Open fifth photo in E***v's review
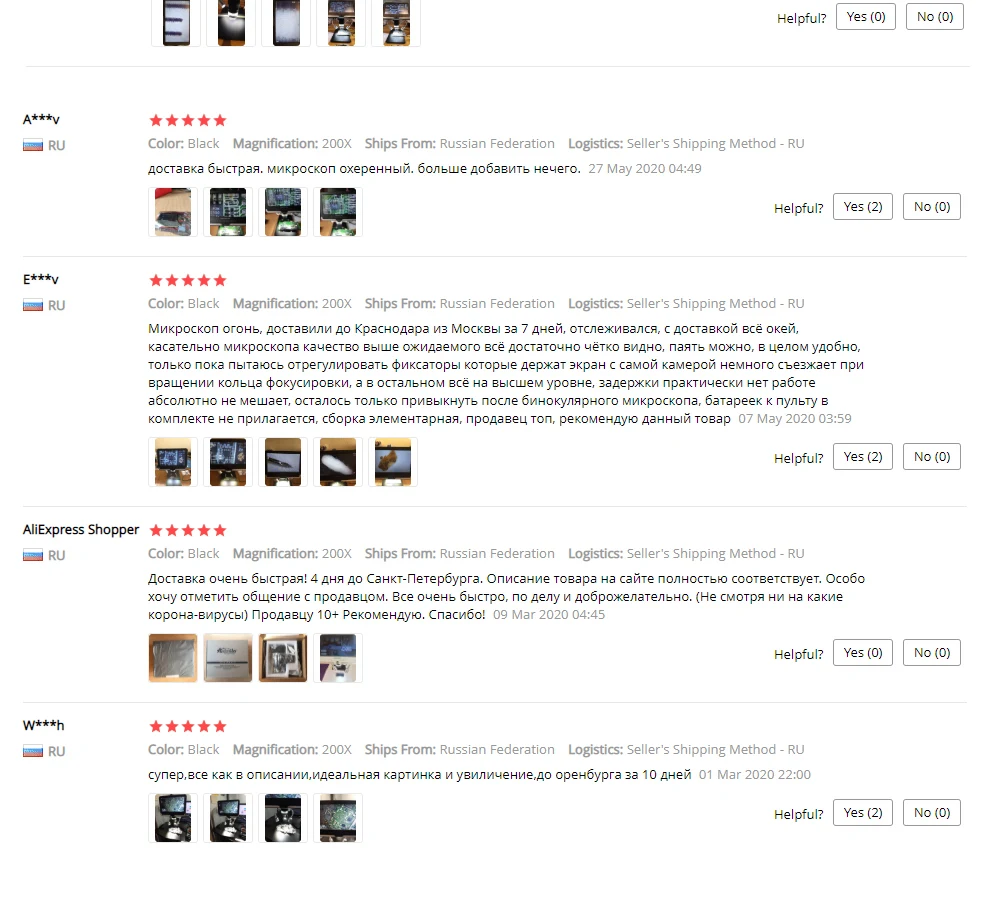This screenshot has height=900, width=1000. (x=393, y=462)
